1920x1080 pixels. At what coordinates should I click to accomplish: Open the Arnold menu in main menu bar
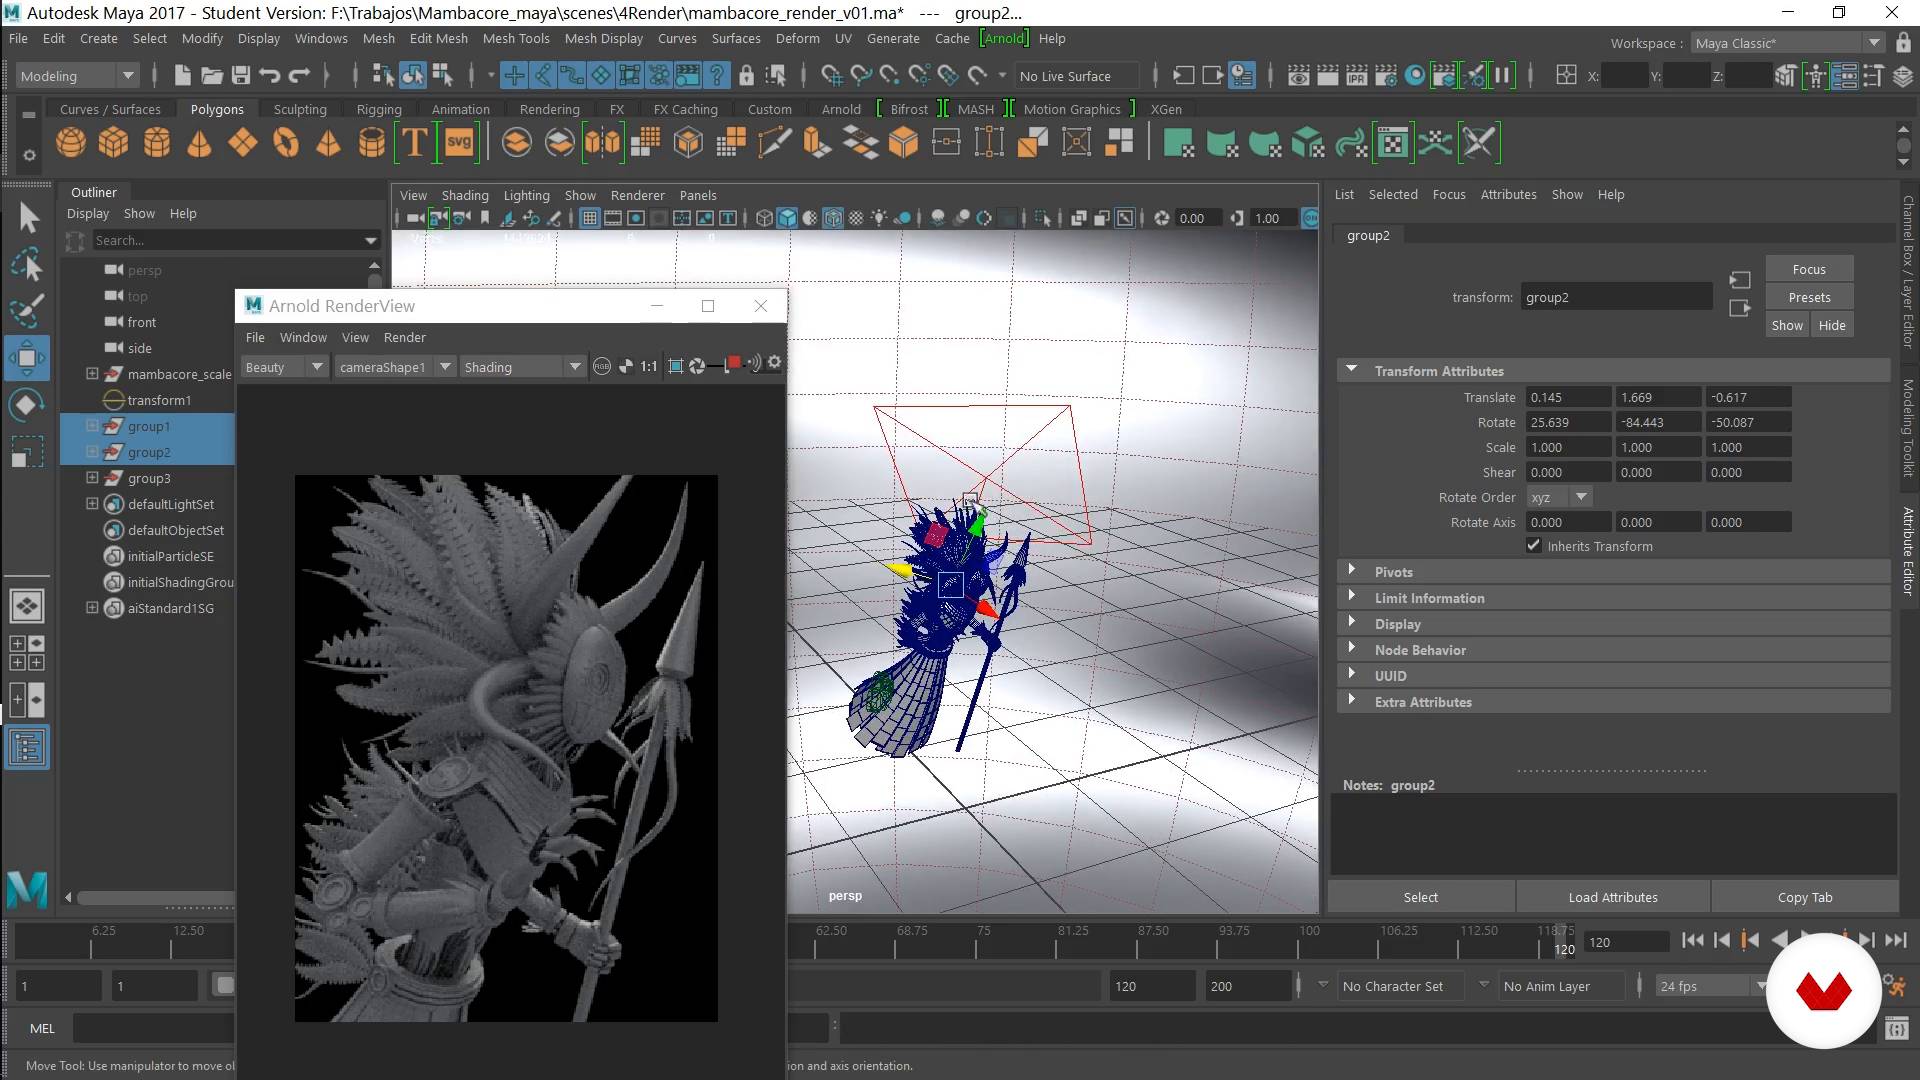[x=1003, y=38]
